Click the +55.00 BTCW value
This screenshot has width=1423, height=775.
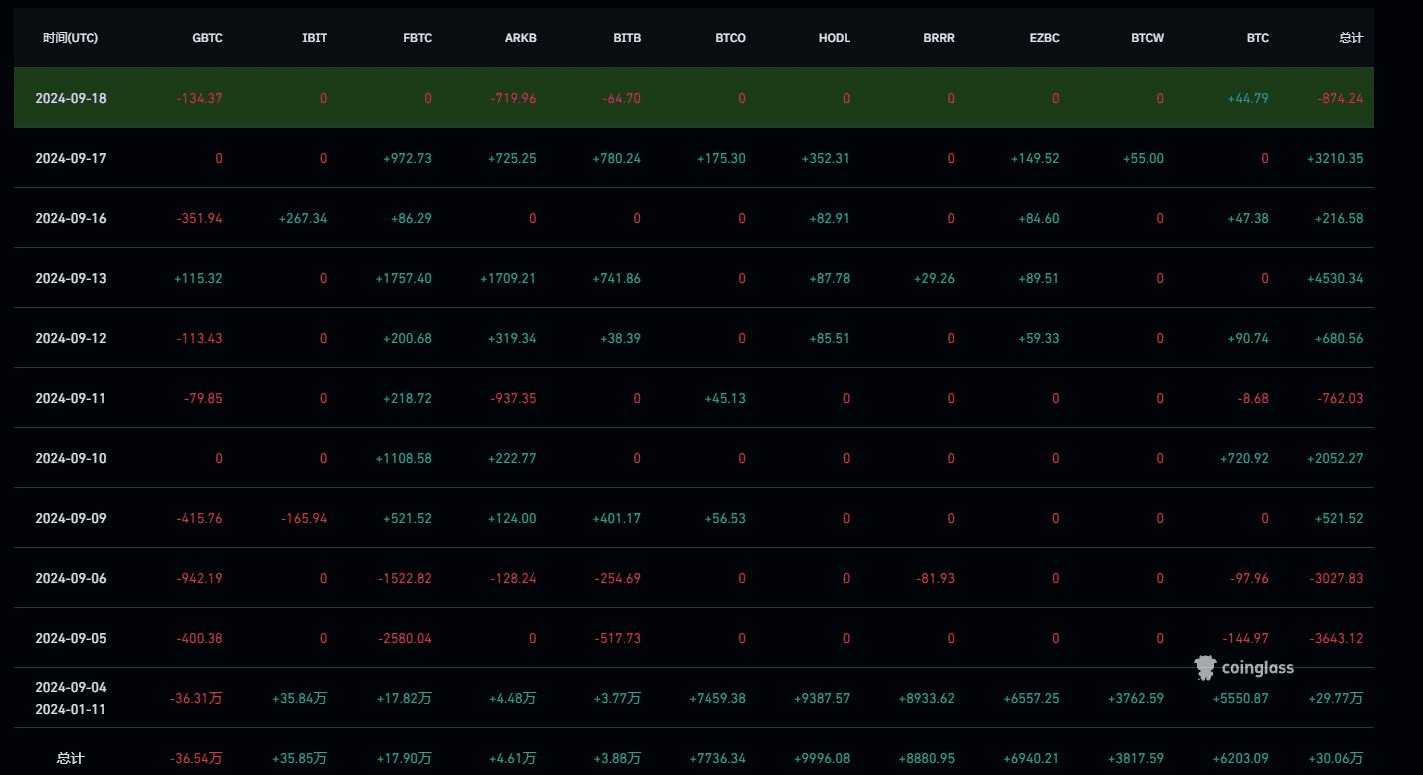(1143, 158)
